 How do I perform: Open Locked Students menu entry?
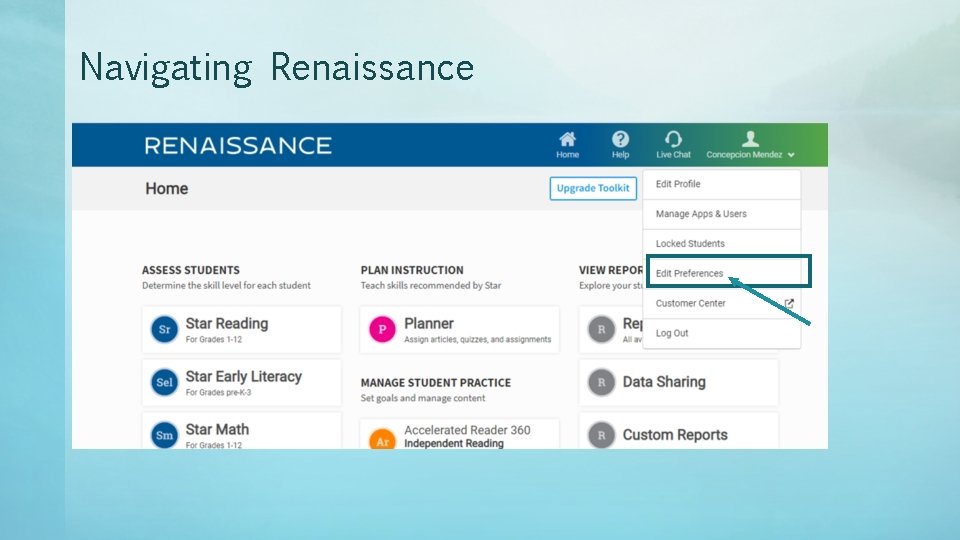tap(722, 244)
